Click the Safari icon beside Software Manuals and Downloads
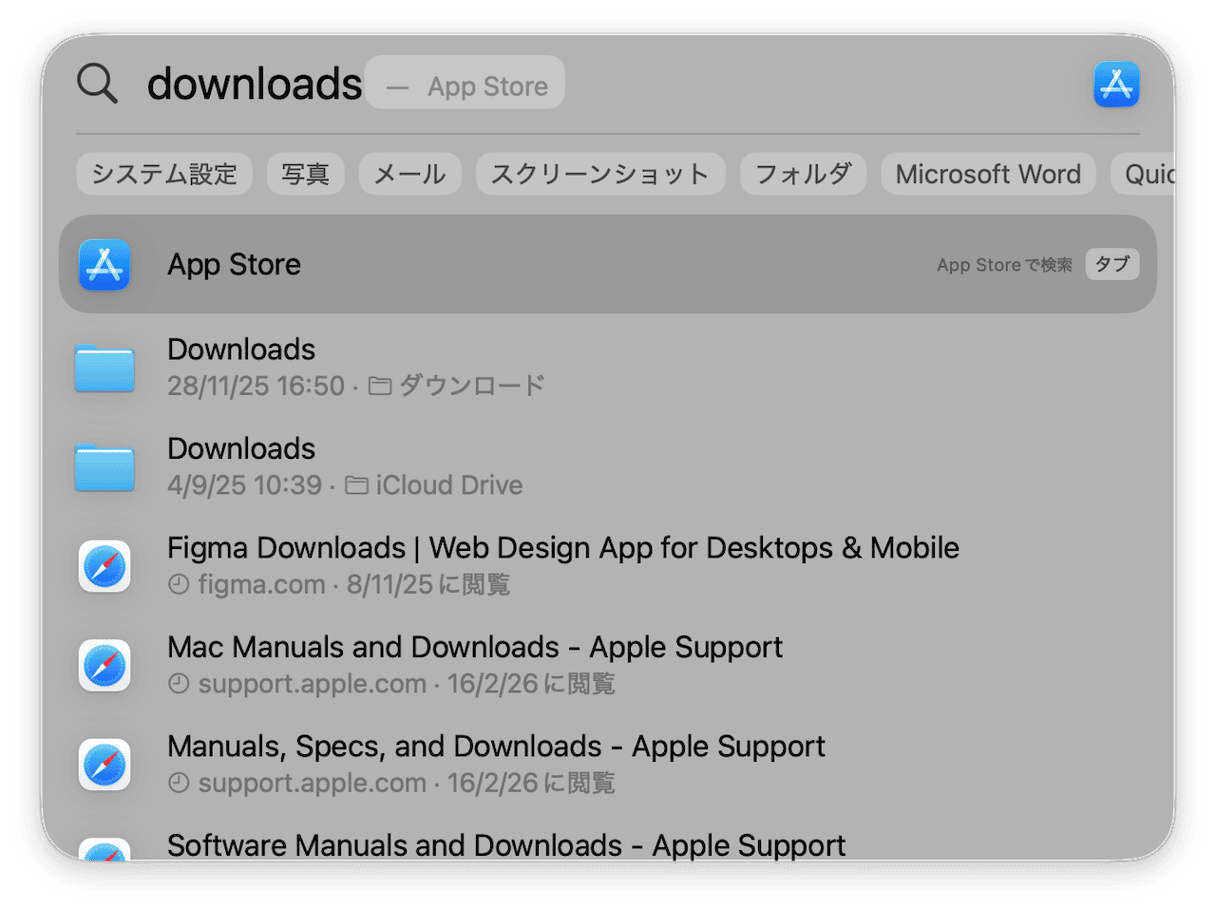 pyautogui.click(x=105, y=850)
